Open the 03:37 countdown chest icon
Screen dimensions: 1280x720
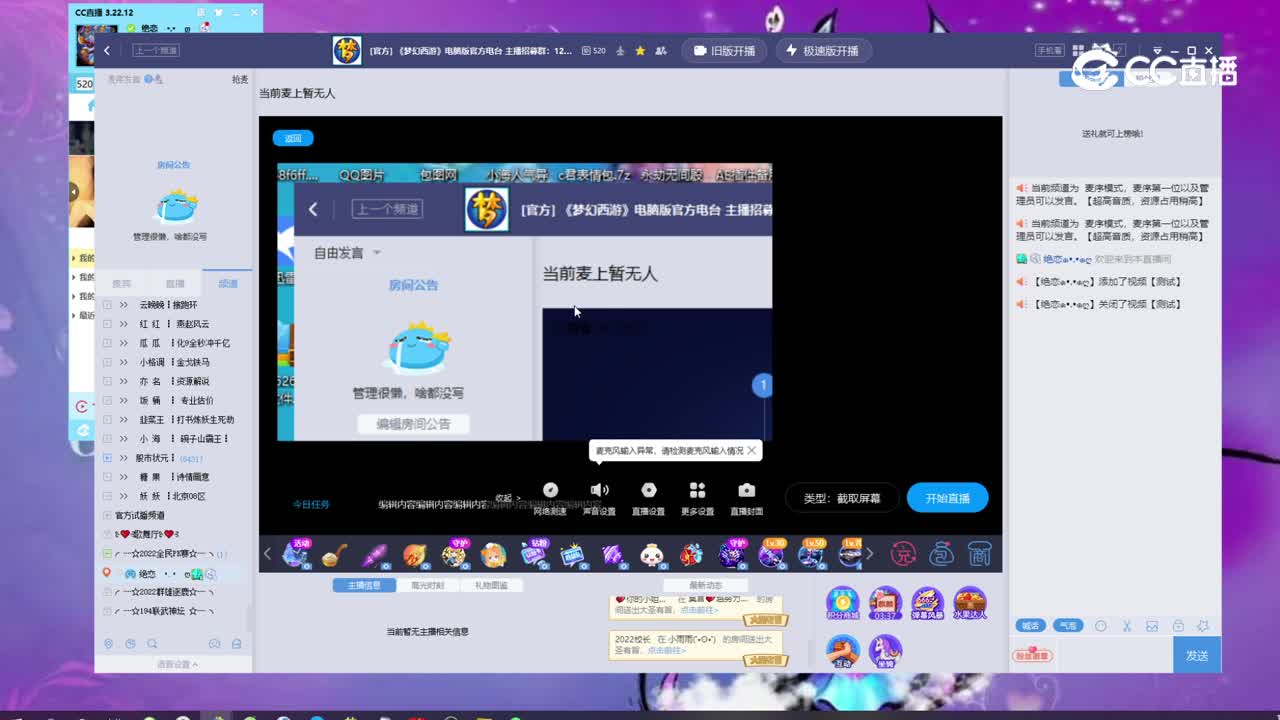pyautogui.click(x=885, y=603)
